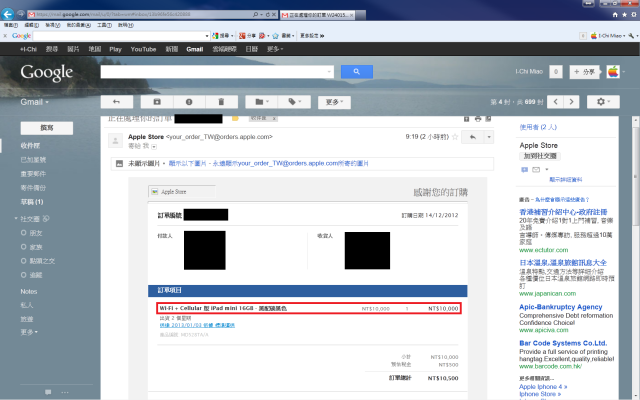Click the 顯示詳細資料 link
640x400 pixels.
[x=566, y=180]
